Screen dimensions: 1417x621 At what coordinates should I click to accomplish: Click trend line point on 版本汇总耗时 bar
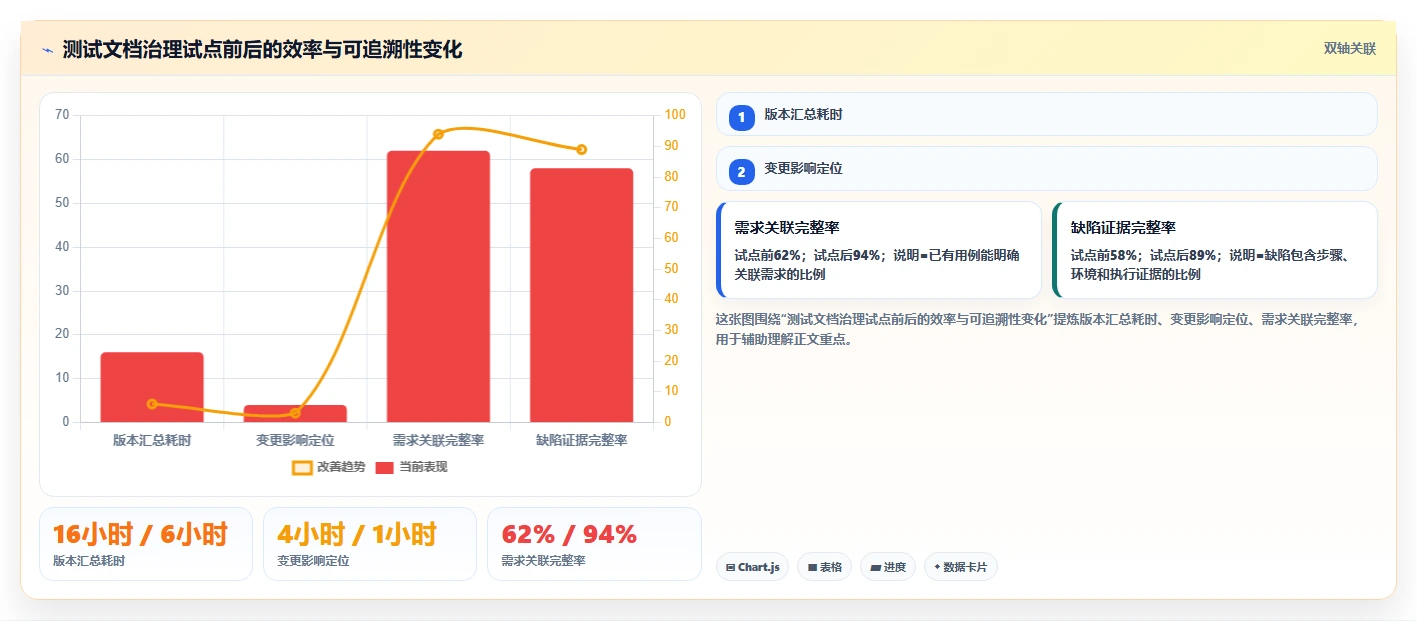click(152, 404)
